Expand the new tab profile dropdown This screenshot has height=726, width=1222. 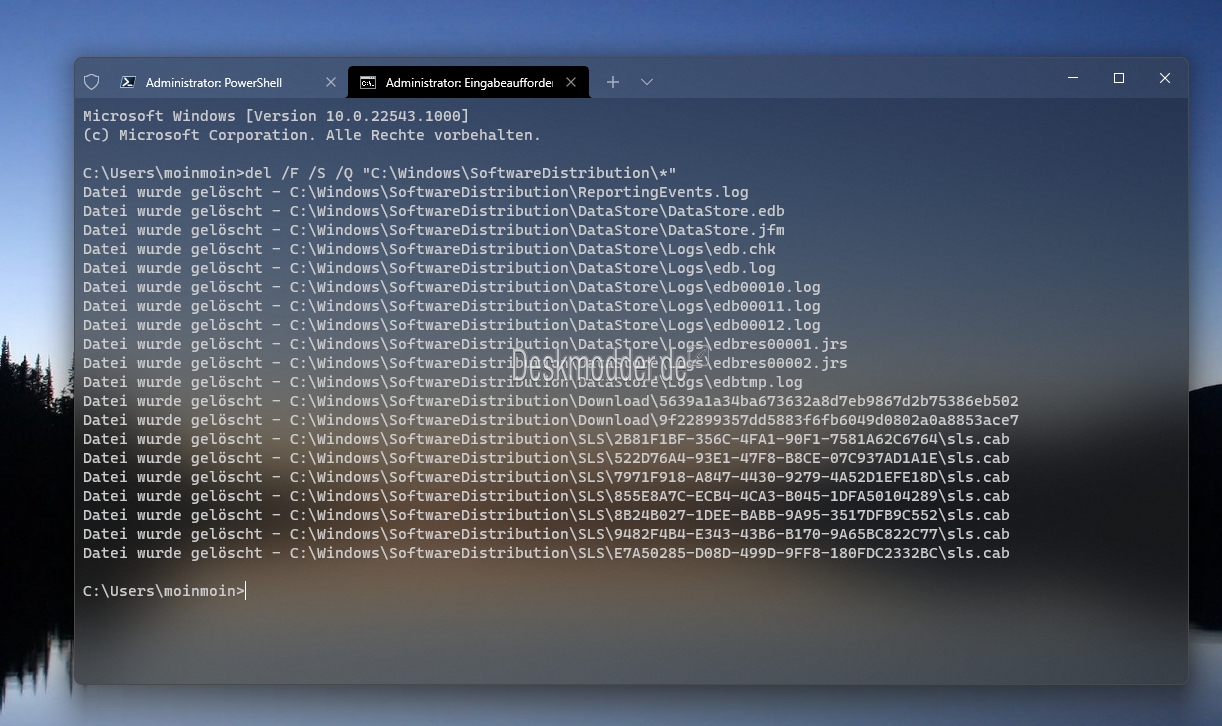click(x=647, y=82)
